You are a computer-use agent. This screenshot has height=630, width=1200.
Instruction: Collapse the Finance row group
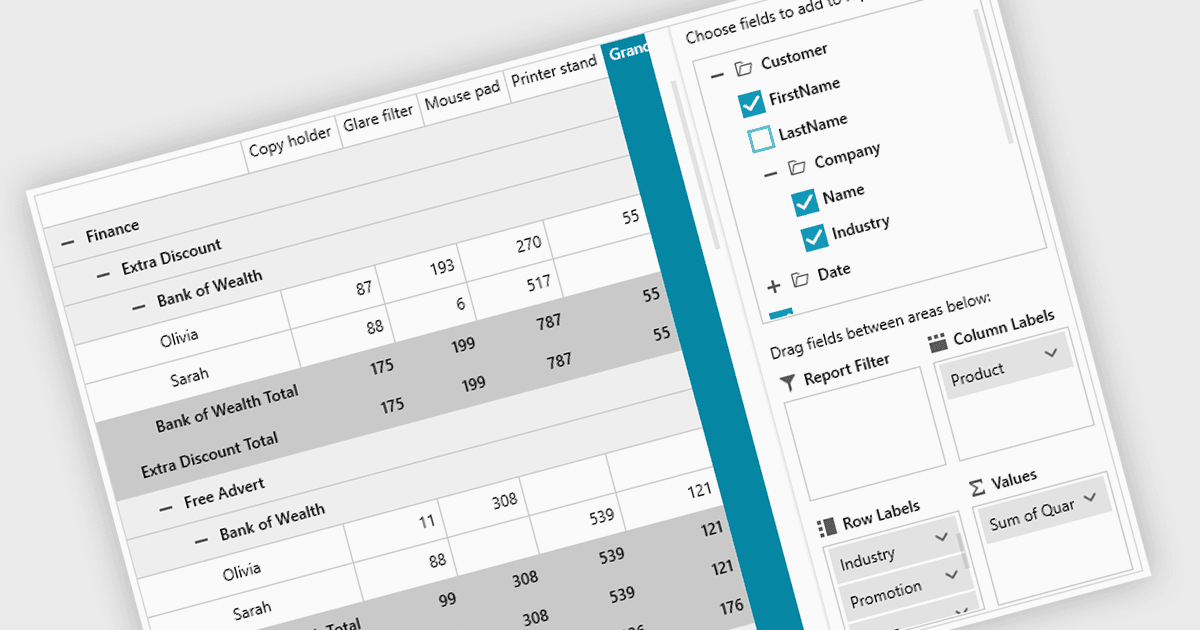coord(68,242)
